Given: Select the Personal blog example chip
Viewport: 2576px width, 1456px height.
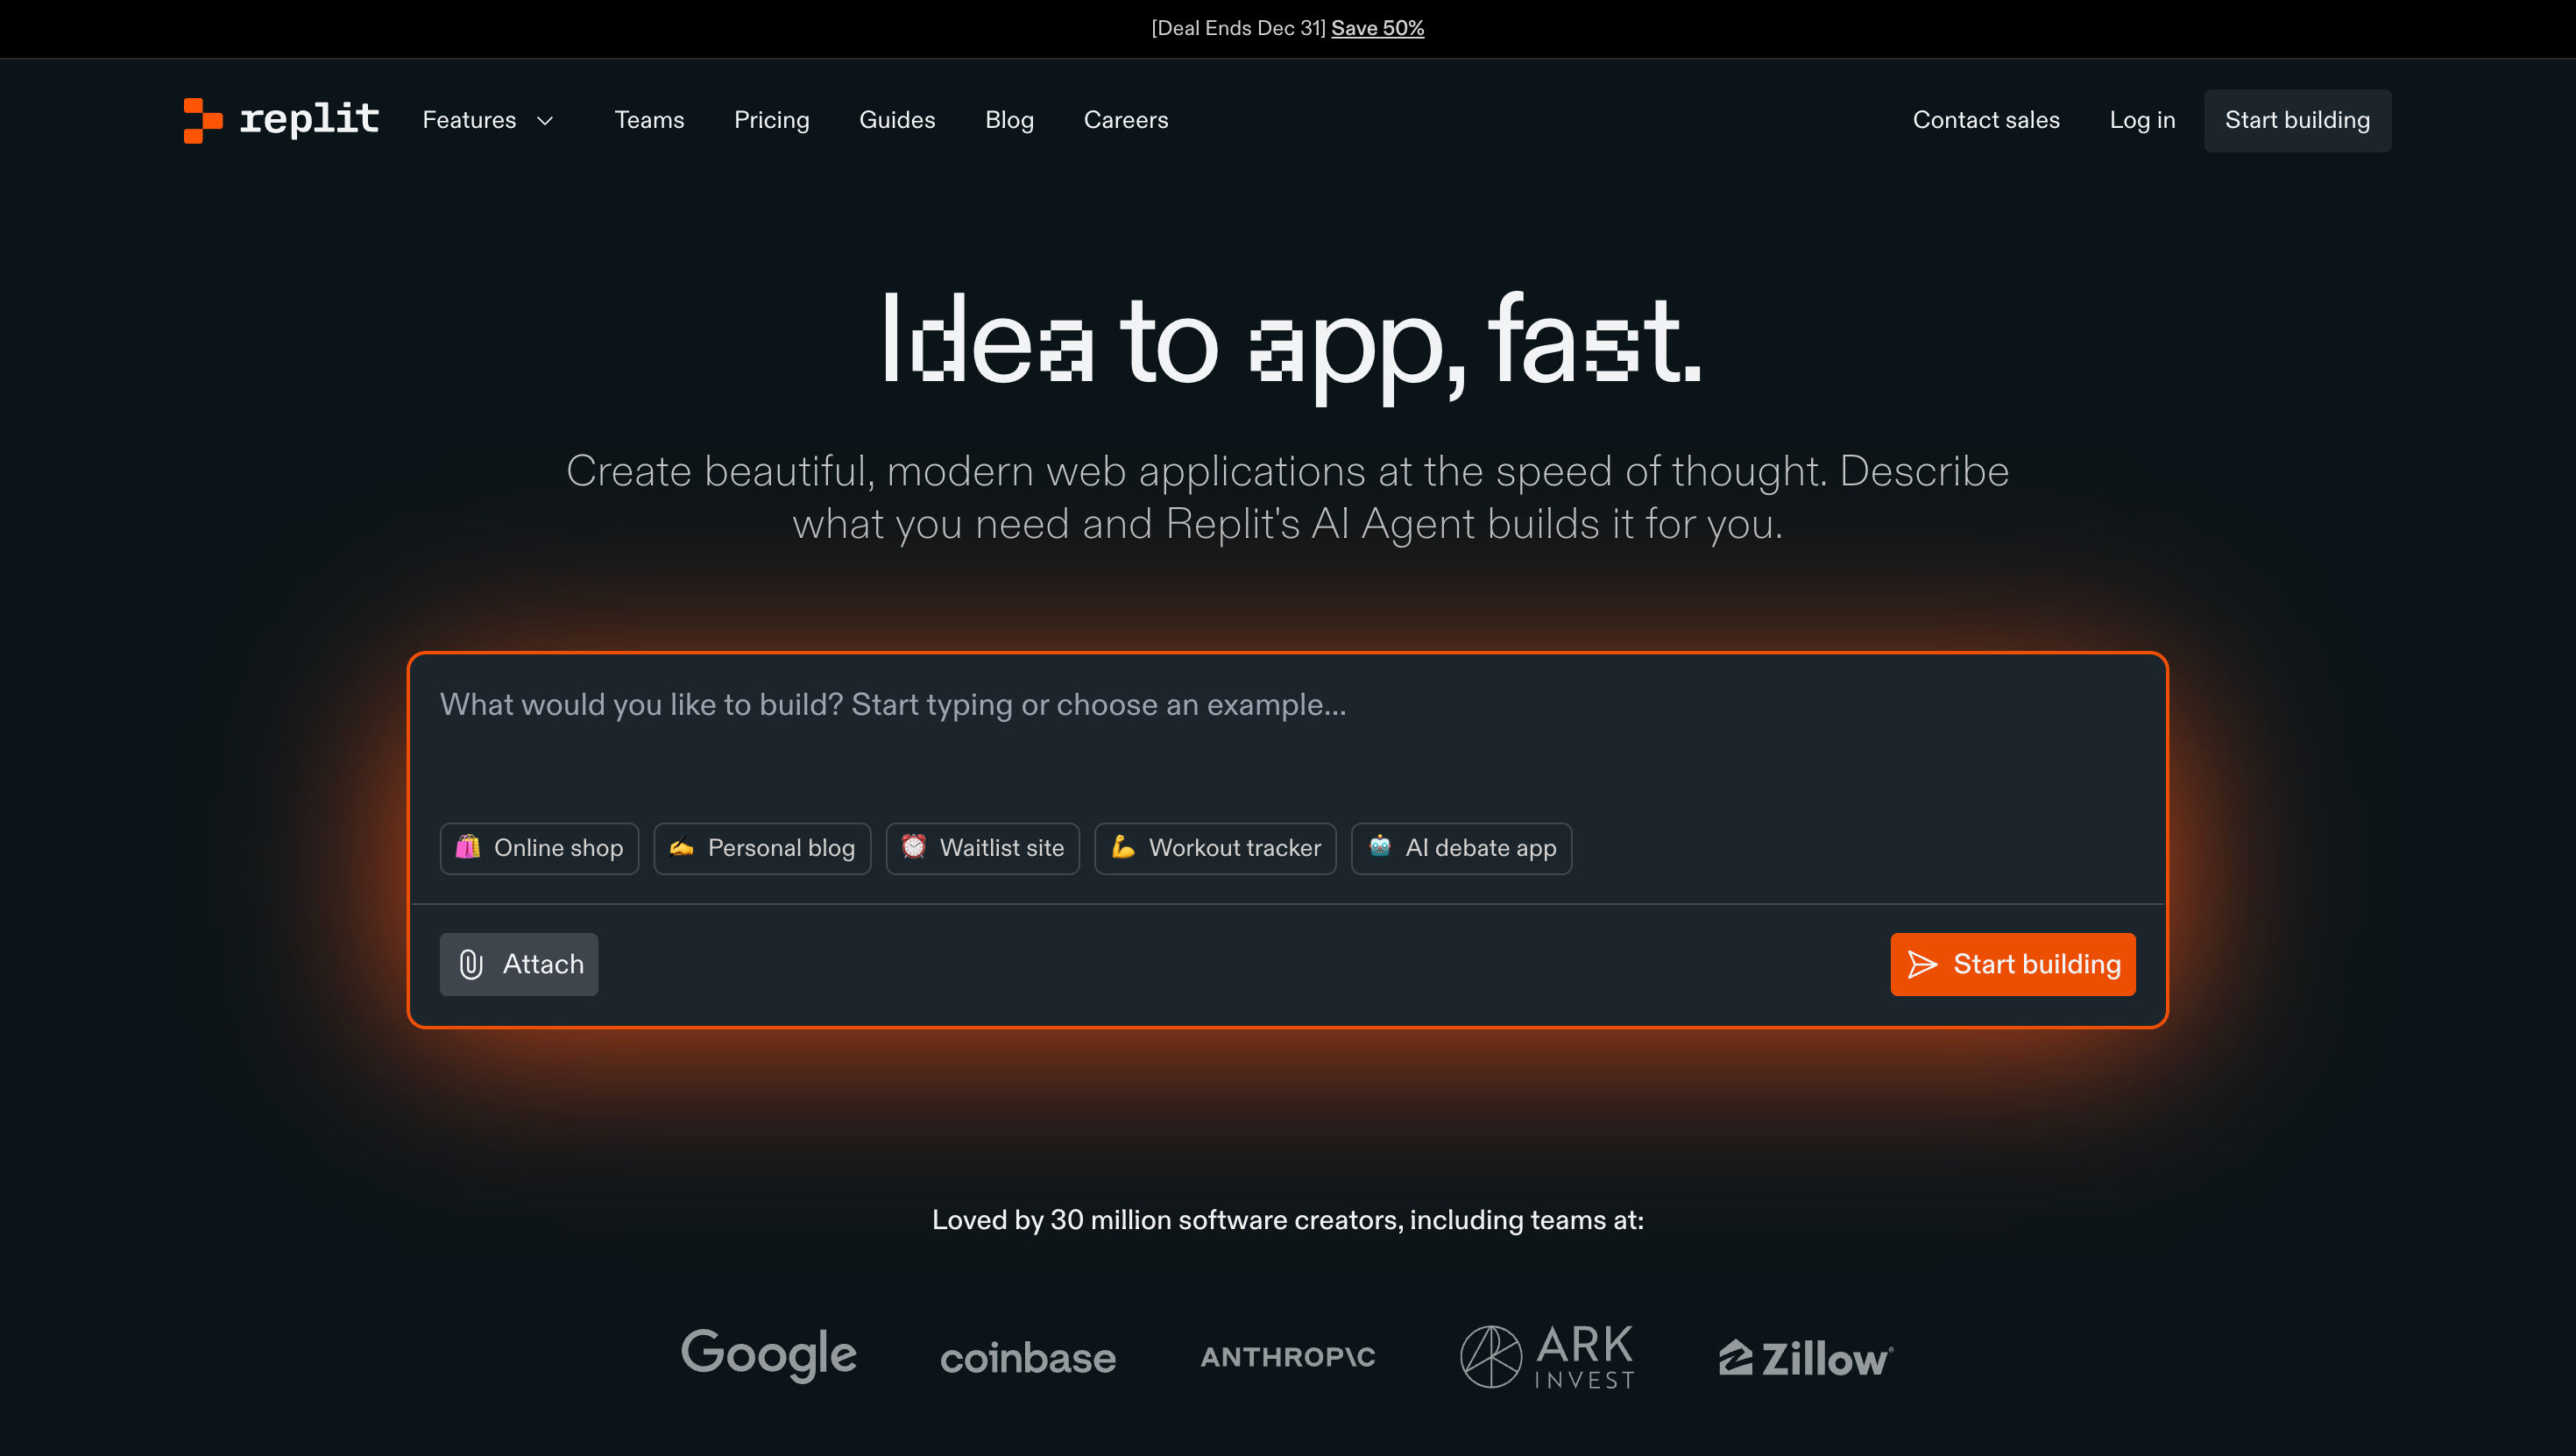Looking at the screenshot, I should [762, 848].
